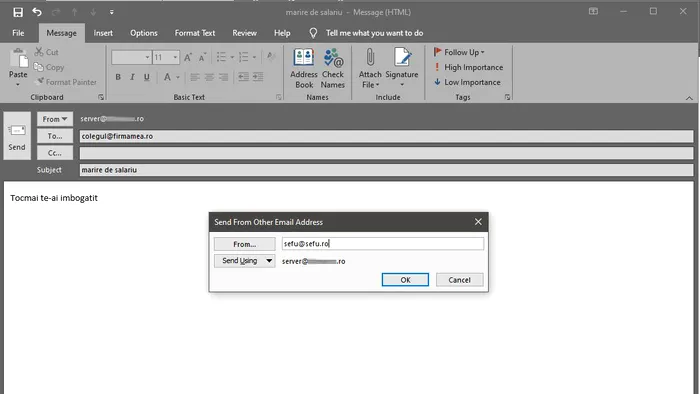Screen dimensions: 700x394
Task: Align text right
Action: 223,77
